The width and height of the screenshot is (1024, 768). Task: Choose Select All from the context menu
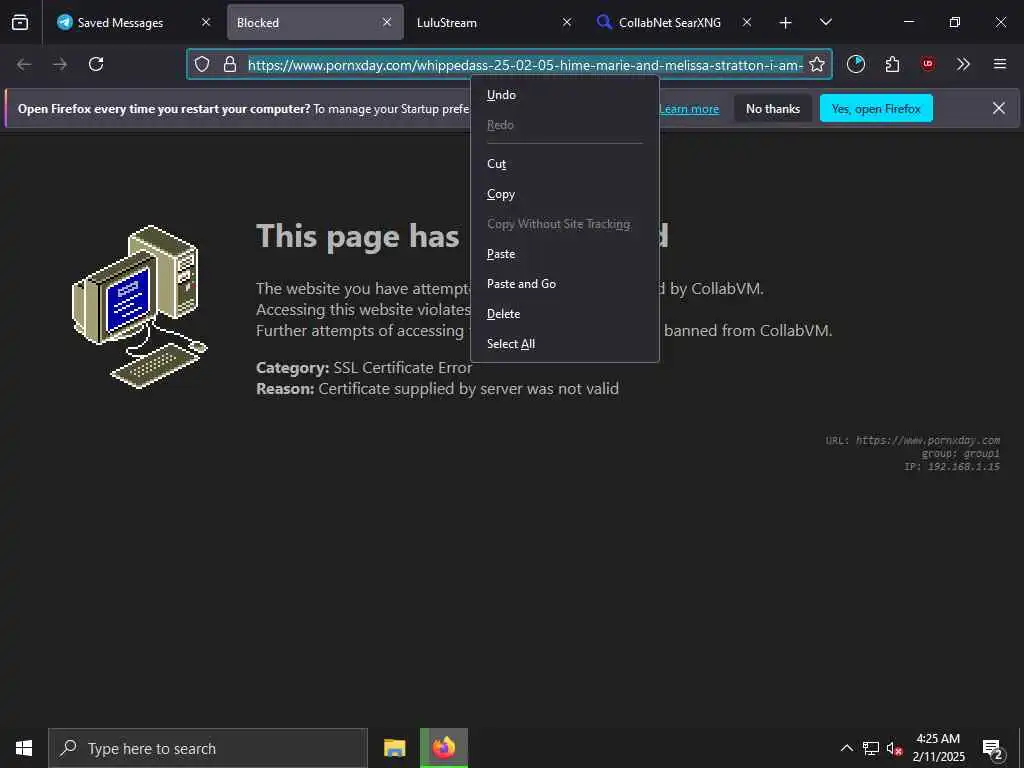coord(565,344)
